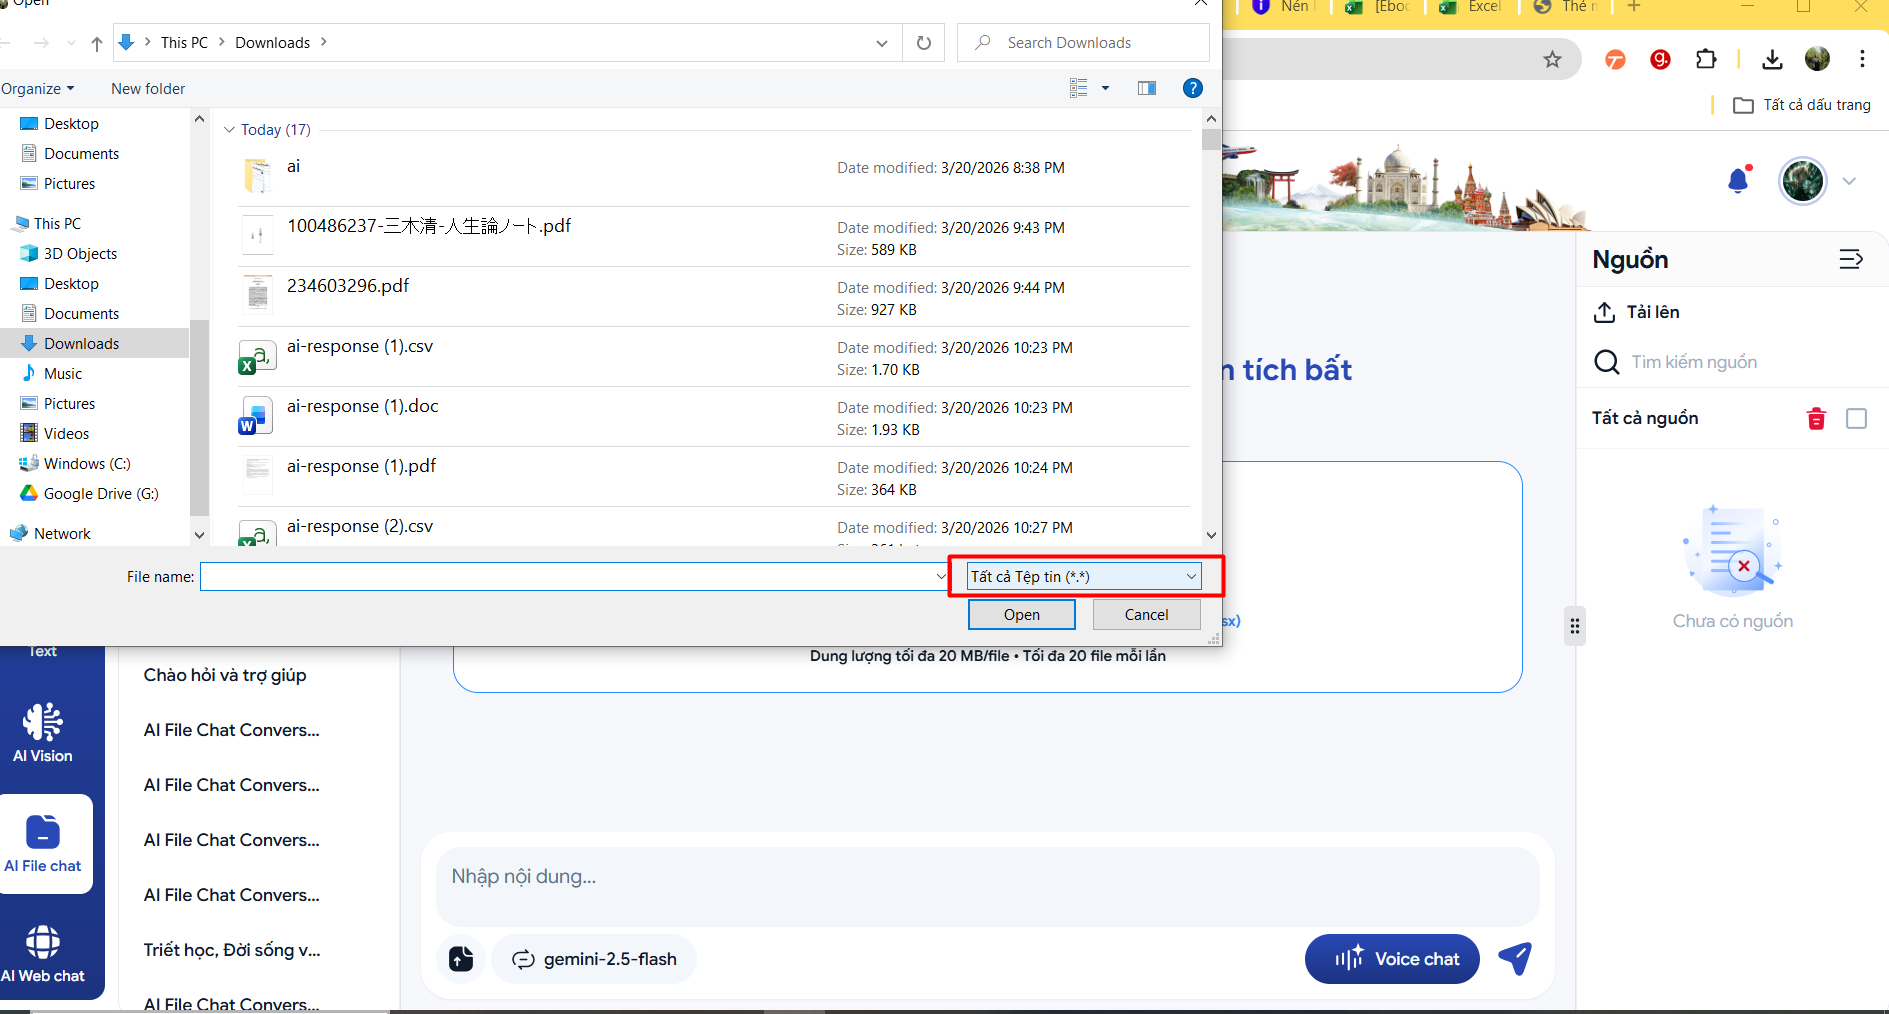The height and width of the screenshot is (1014, 1889).
Task: Click the notification bell icon
Action: (x=1738, y=181)
